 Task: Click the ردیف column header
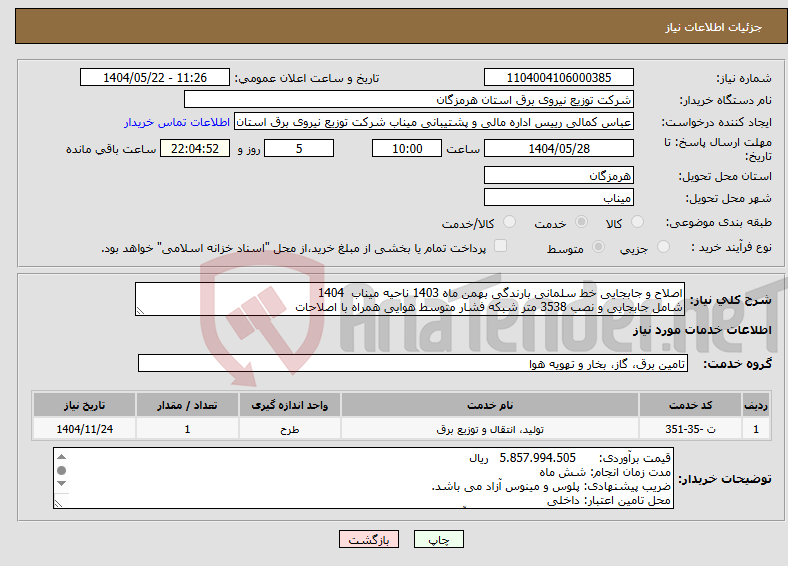pyautogui.click(x=756, y=405)
